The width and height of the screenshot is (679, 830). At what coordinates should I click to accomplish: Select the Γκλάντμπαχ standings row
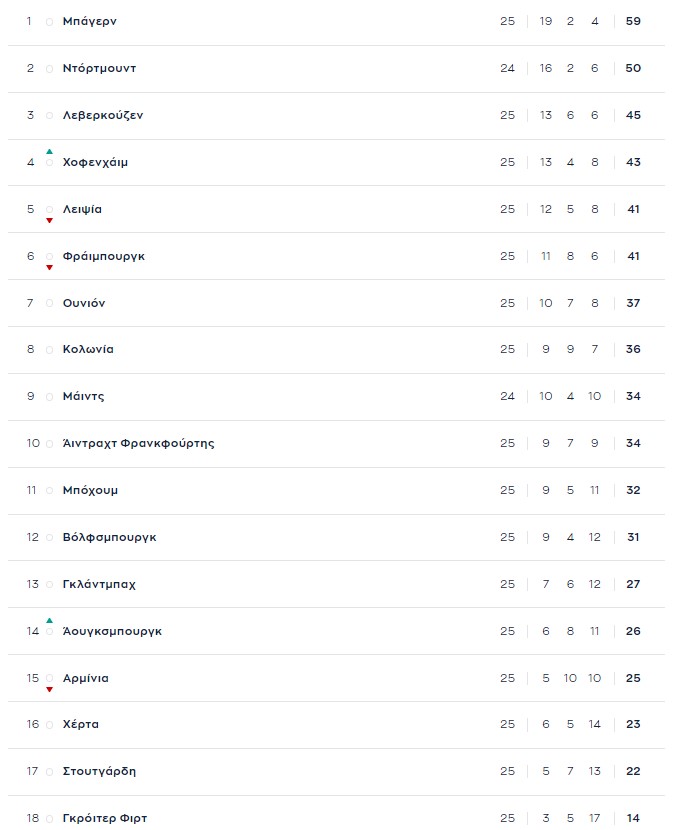click(340, 584)
